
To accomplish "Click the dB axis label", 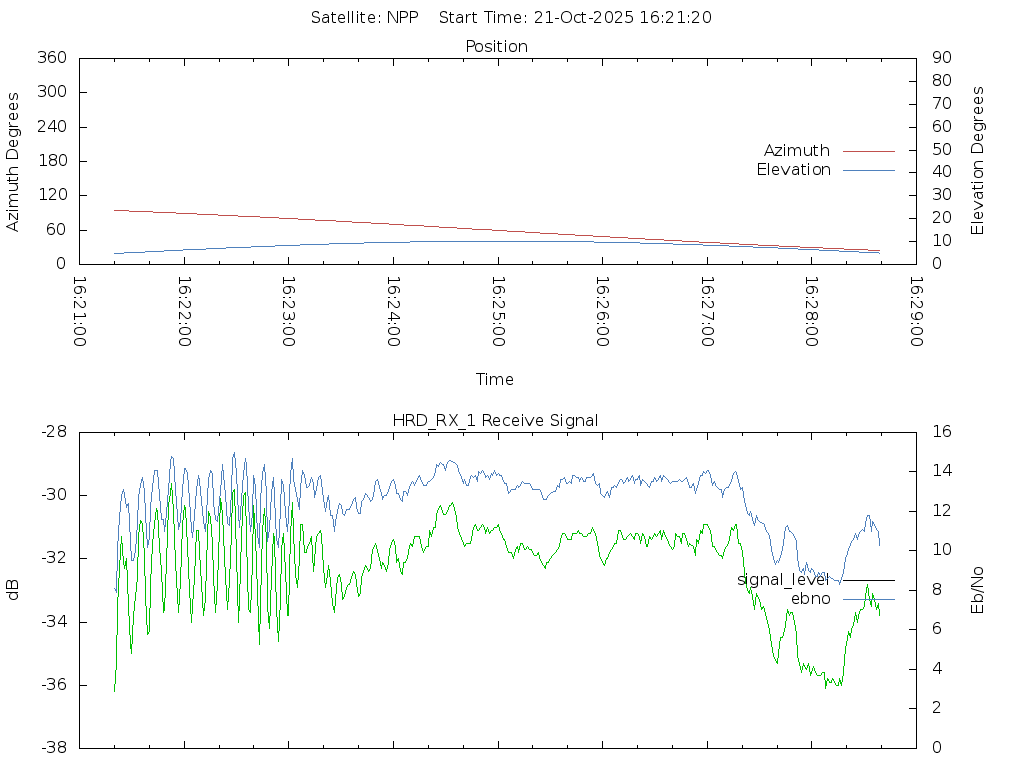I will tap(13, 589).
